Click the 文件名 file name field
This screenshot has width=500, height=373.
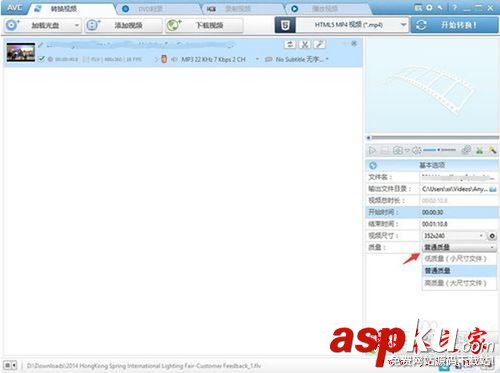459,177
